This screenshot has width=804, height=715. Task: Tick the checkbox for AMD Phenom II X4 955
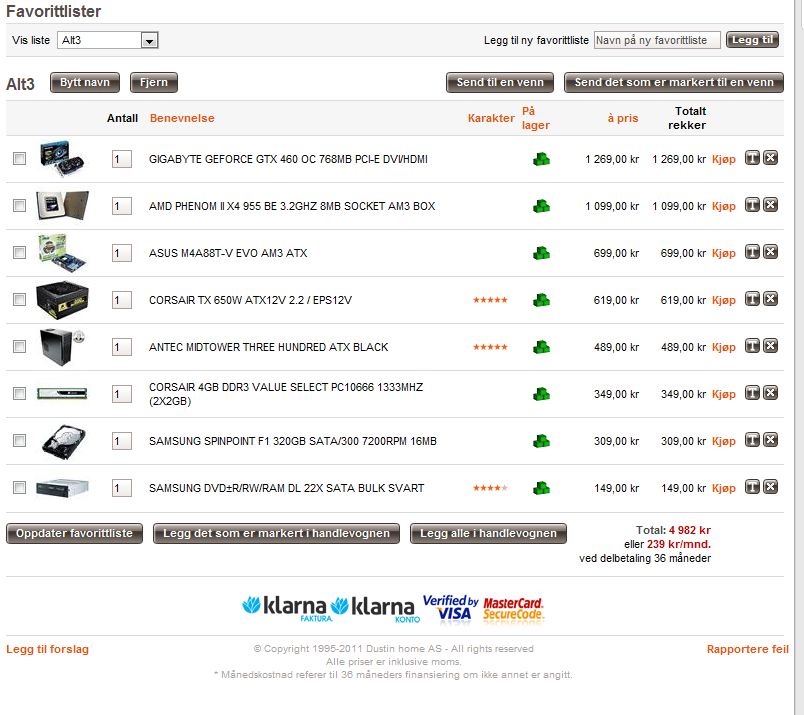(x=19, y=206)
